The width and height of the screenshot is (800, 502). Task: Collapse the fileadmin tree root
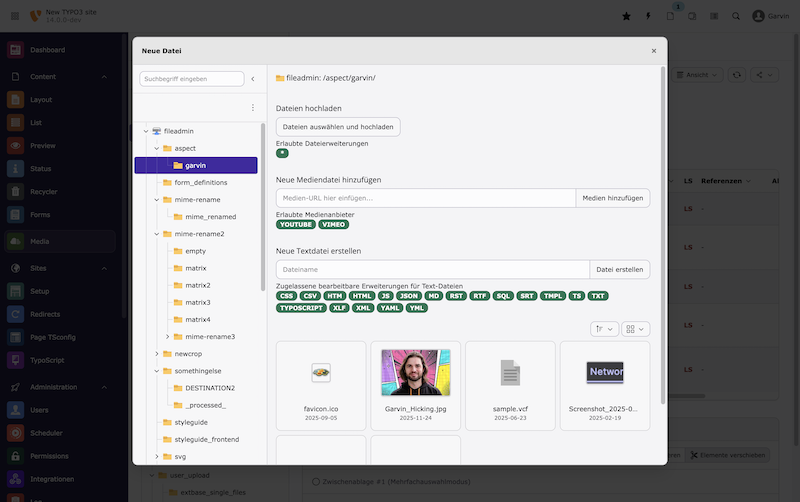click(145, 131)
